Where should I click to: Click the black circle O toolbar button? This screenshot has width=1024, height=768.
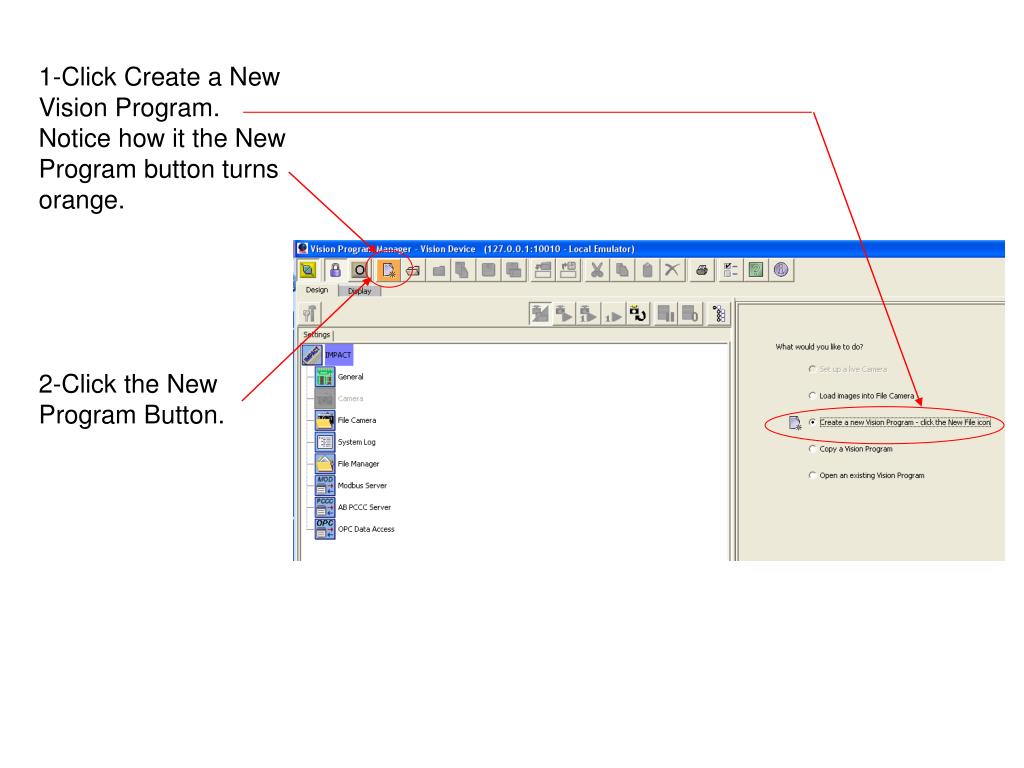[x=360, y=270]
